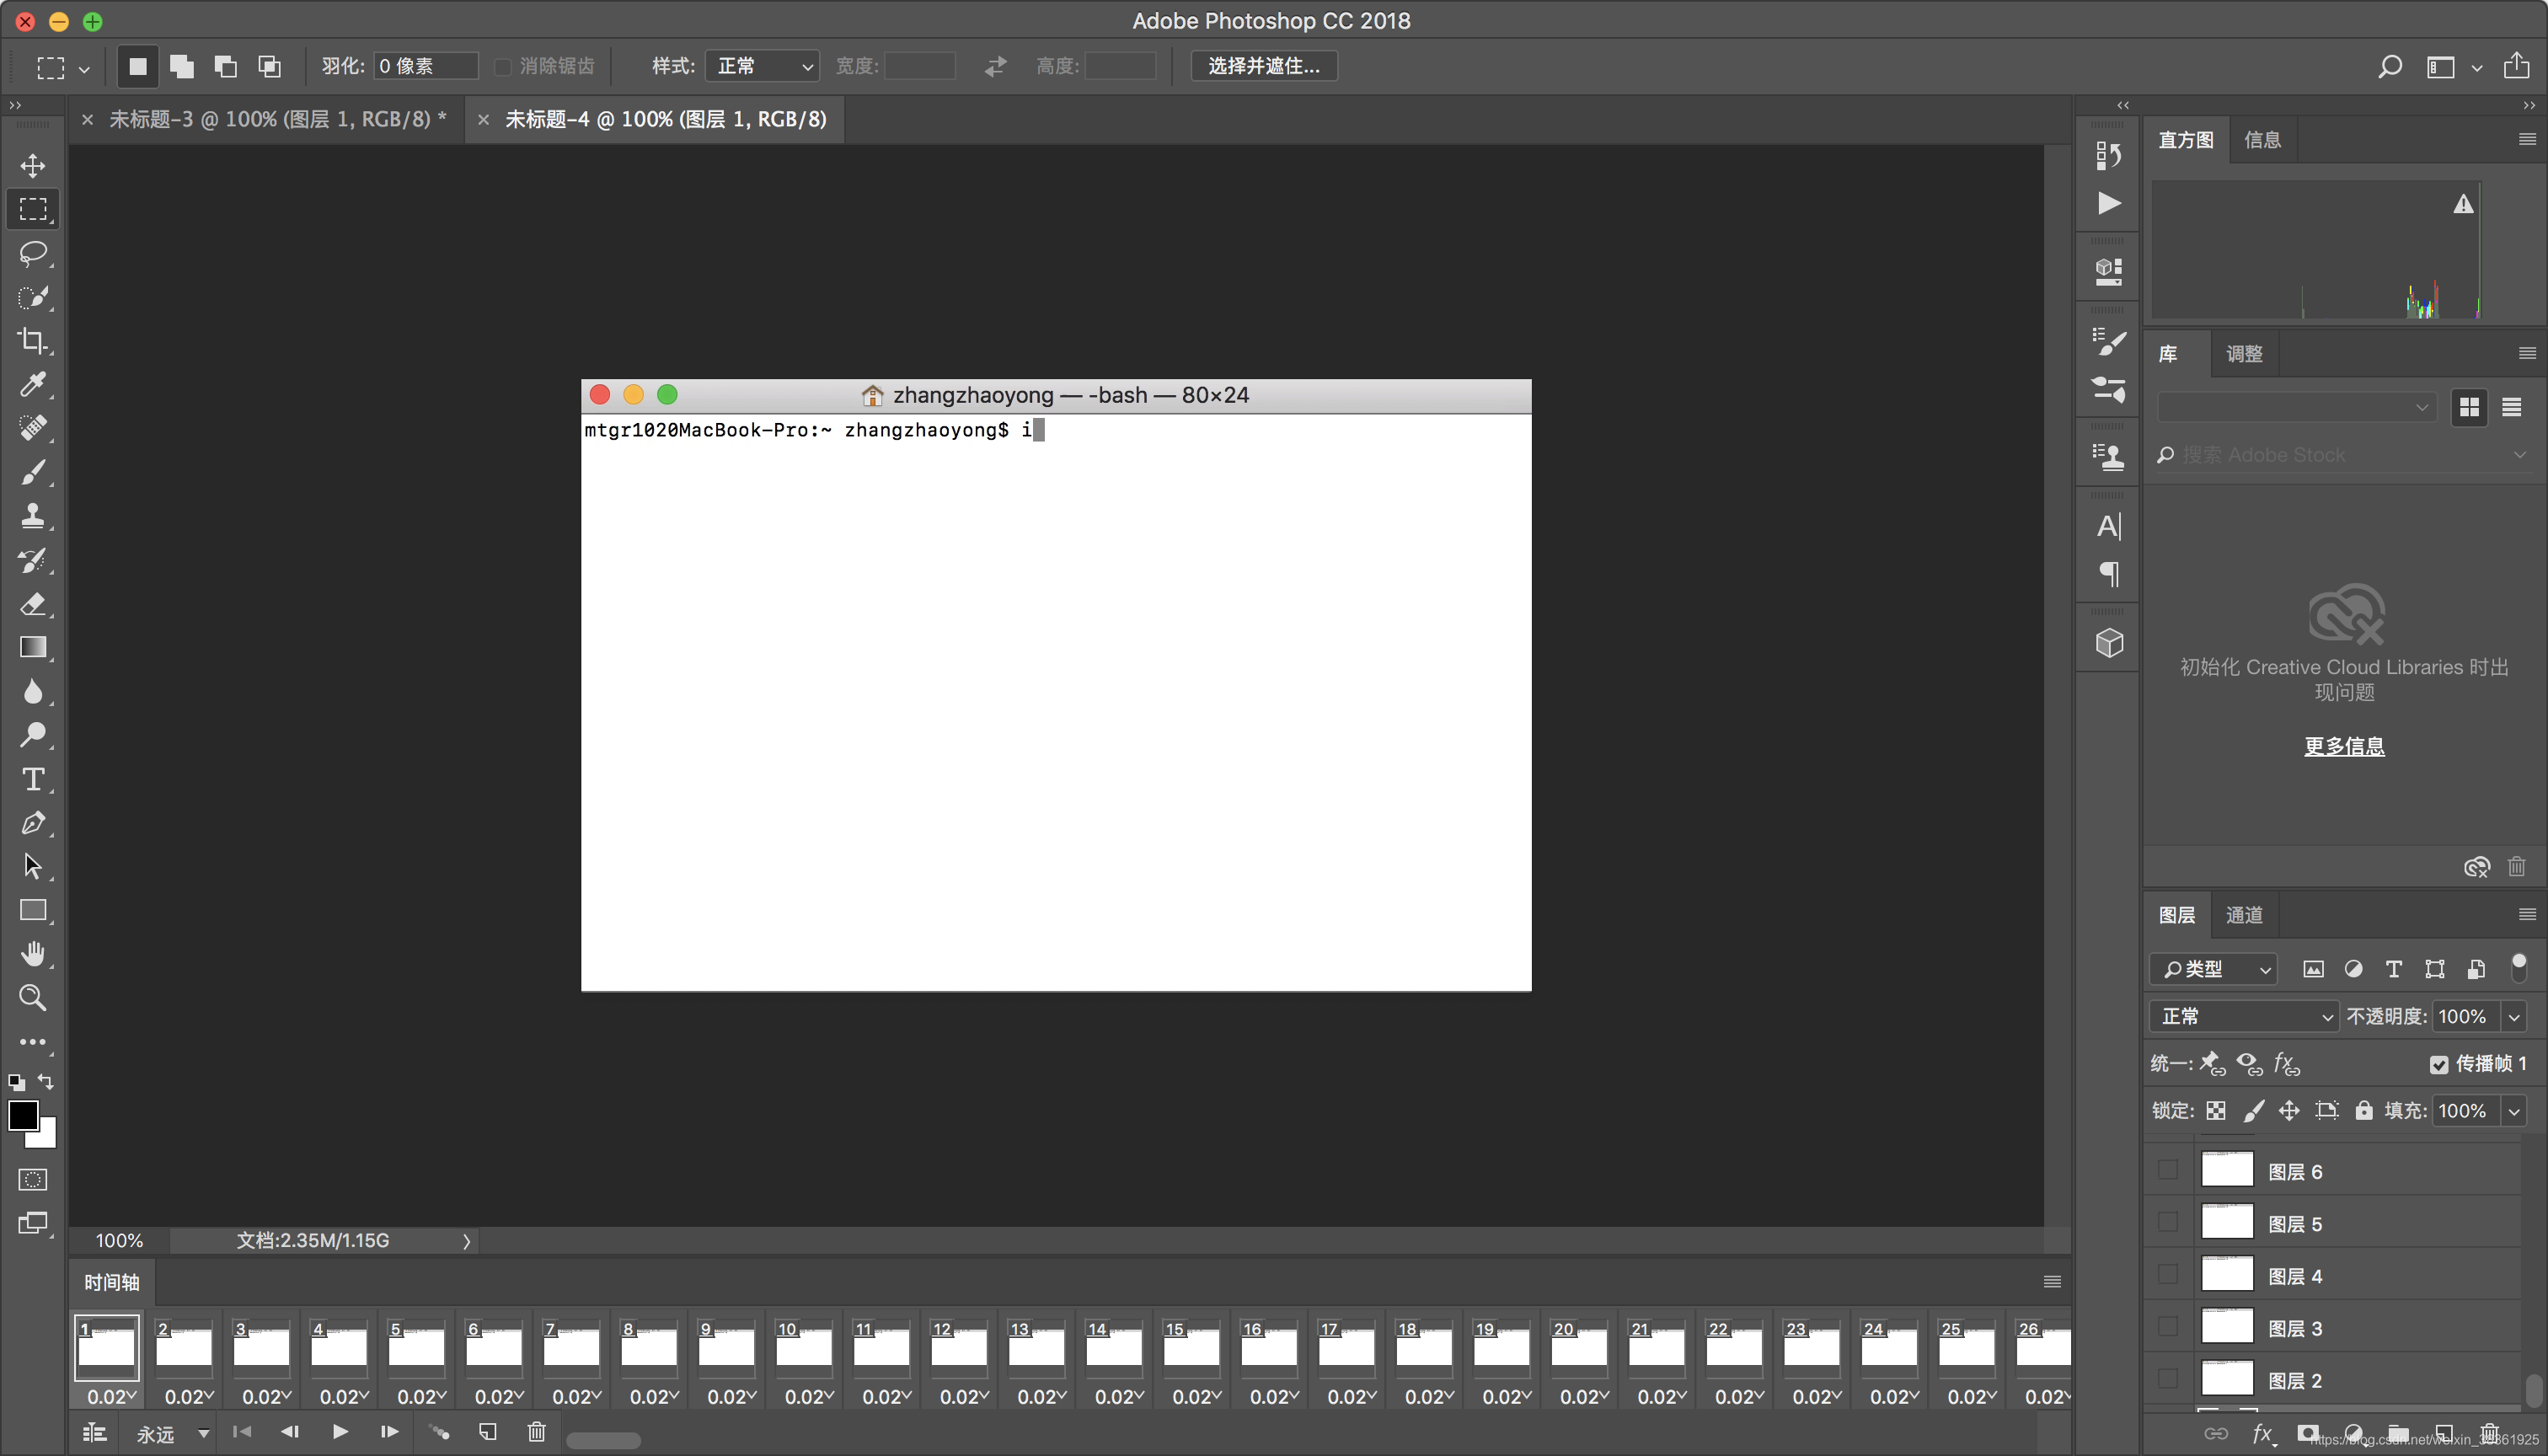Toggle visibility of layer 图层 2
The height and width of the screenshot is (1456, 2548).
[x=2167, y=1378]
